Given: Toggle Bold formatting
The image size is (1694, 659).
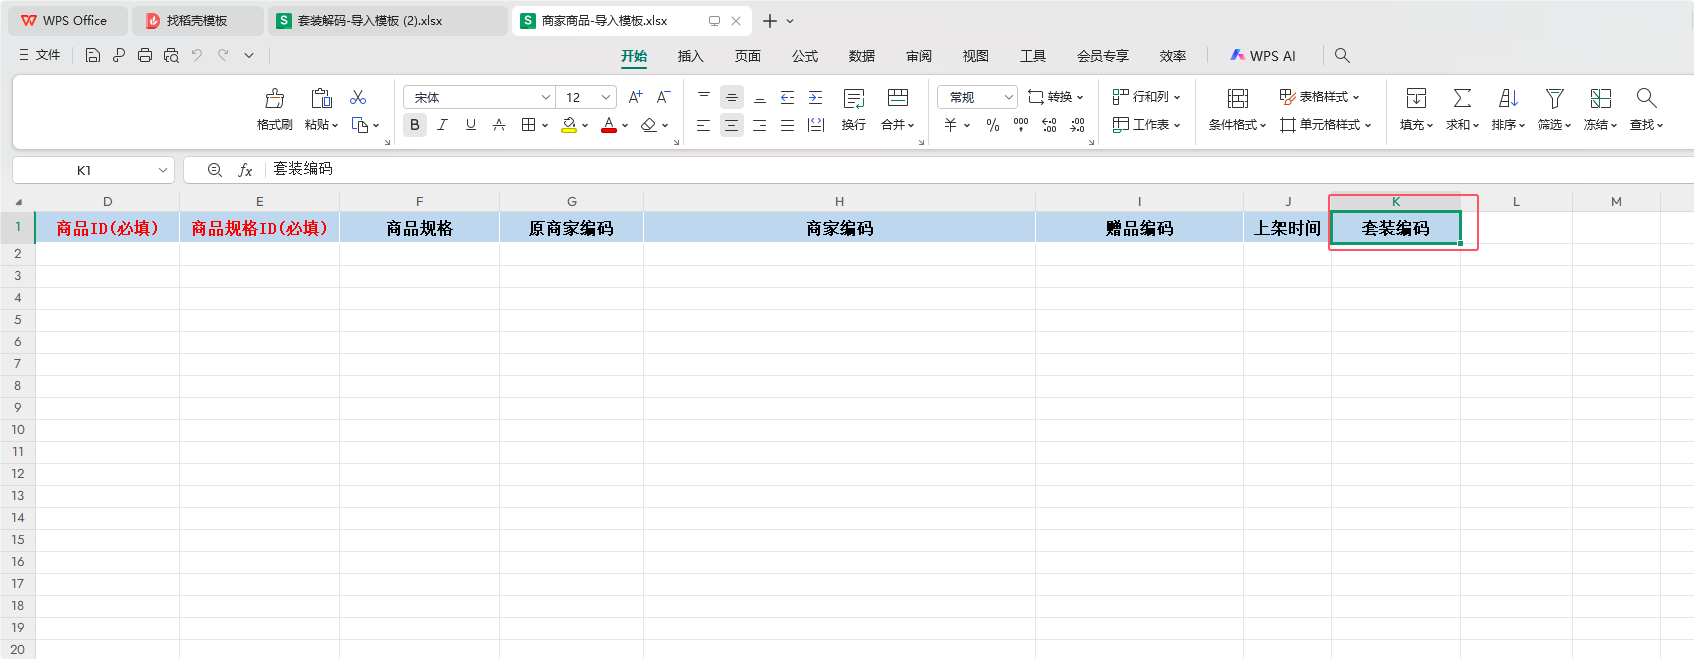Looking at the screenshot, I should [x=415, y=125].
